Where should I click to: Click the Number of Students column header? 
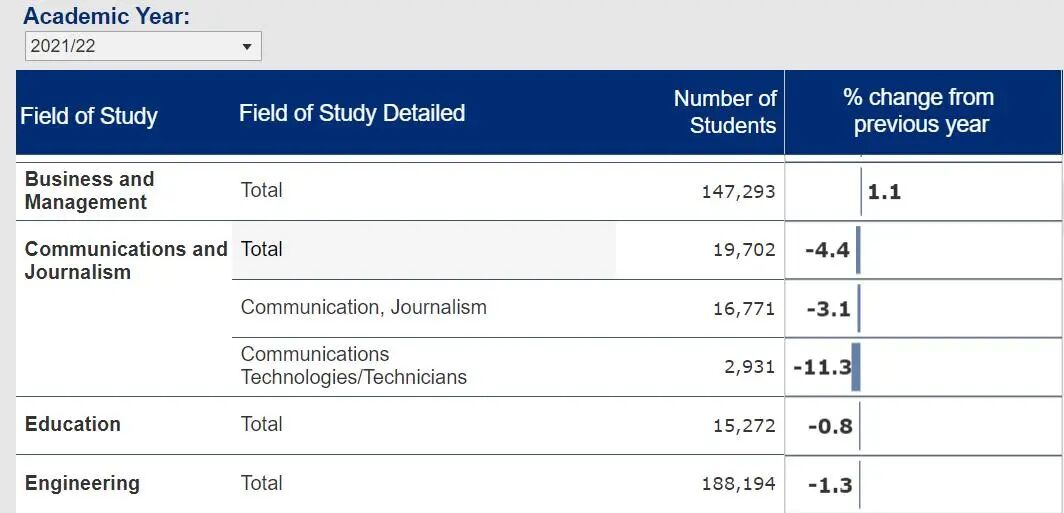(x=725, y=112)
